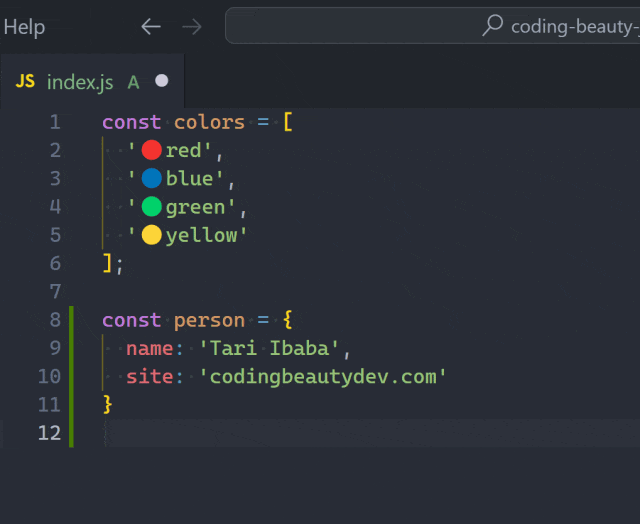Click the JS file type icon
This screenshot has height=524, width=640.
(x=25, y=81)
